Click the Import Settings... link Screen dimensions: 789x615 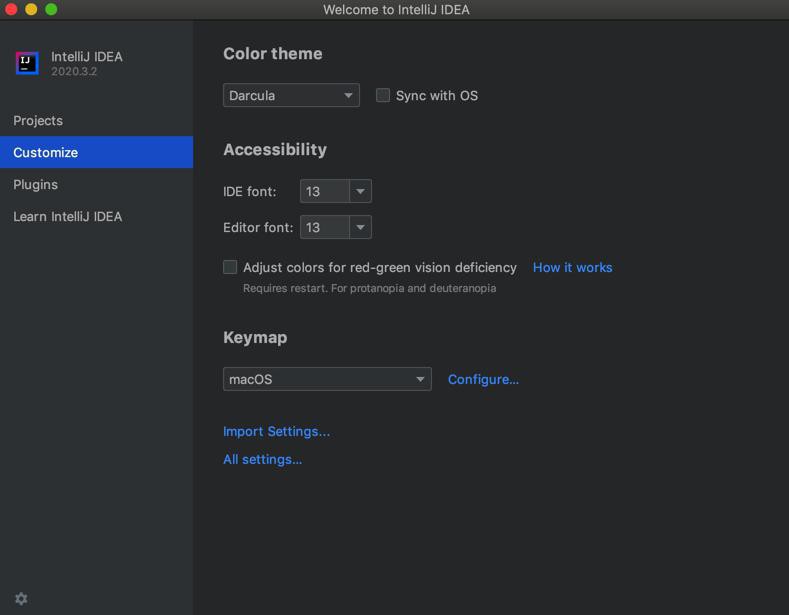click(x=276, y=431)
